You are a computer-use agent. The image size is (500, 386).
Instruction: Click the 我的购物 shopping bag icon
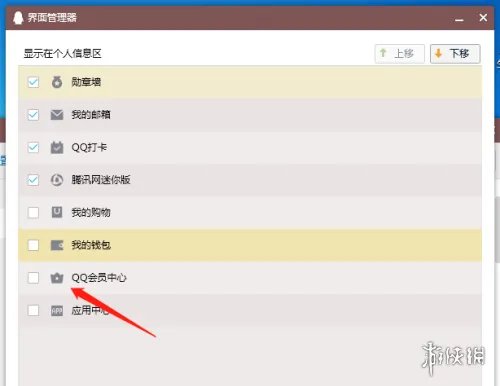(57, 212)
